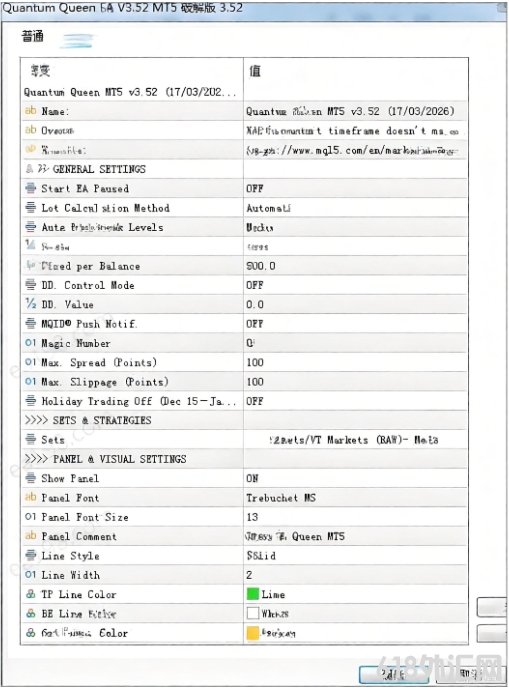
Task: Click the ab icon beside Panel Comment
Action: pyautogui.click(x=30, y=536)
